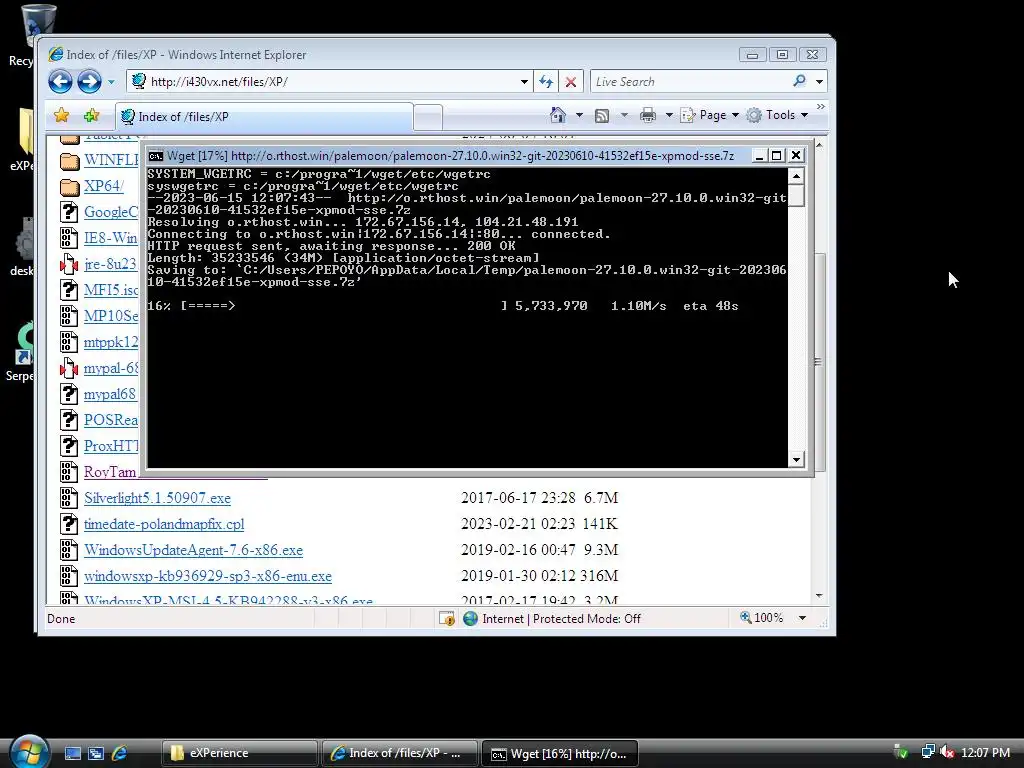Click the RSS feeds icon
The image size is (1024, 768).
pyautogui.click(x=601, y=116)
